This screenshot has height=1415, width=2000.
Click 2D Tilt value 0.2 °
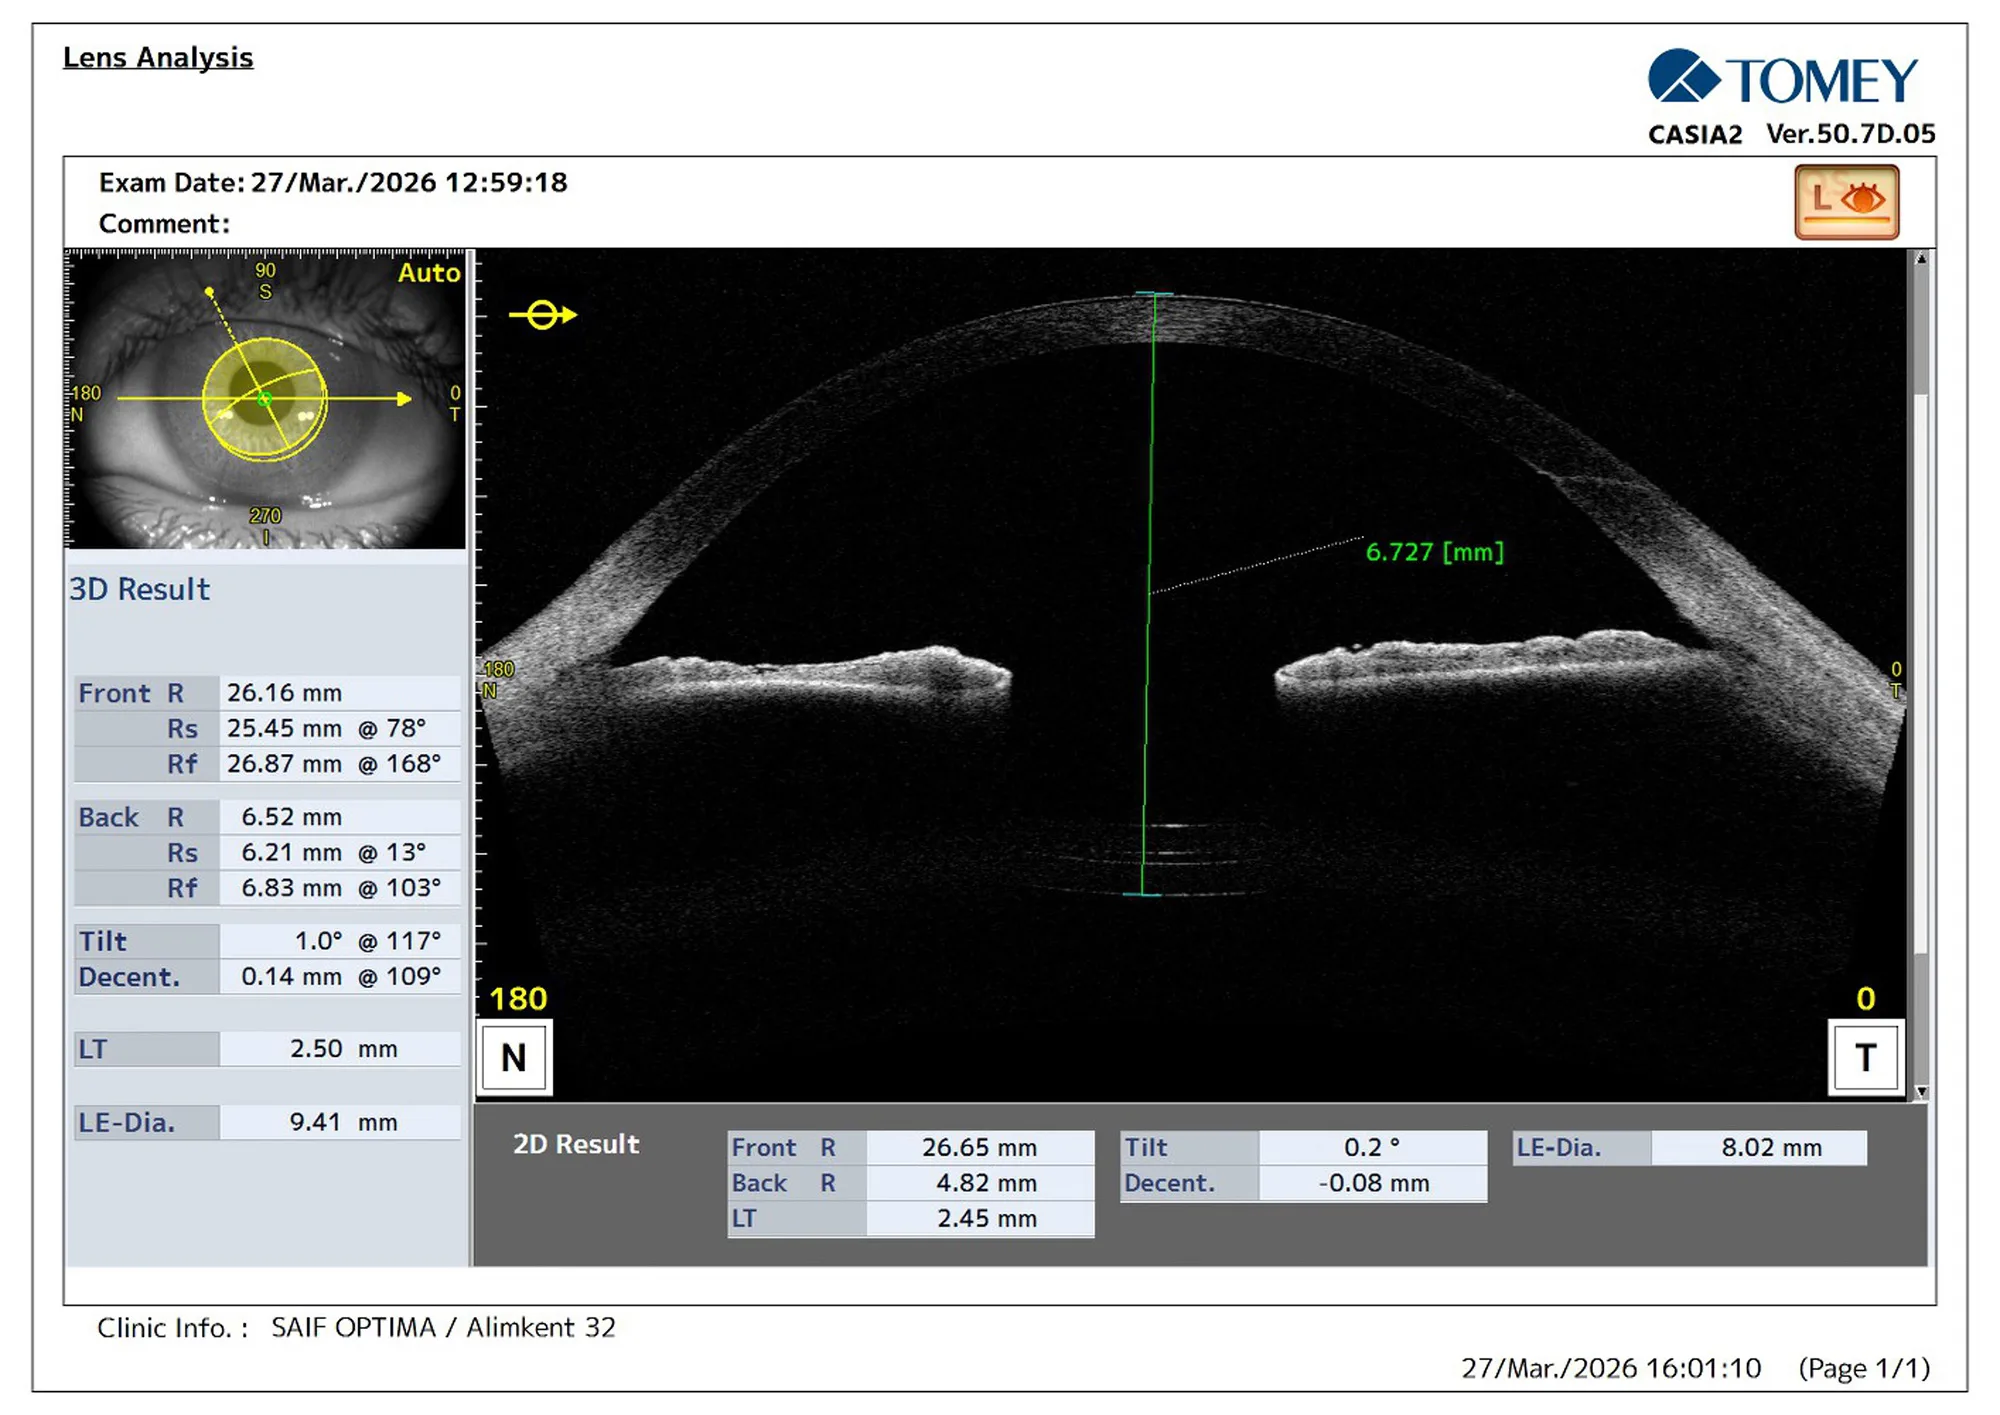(x=1372, y=1148)
